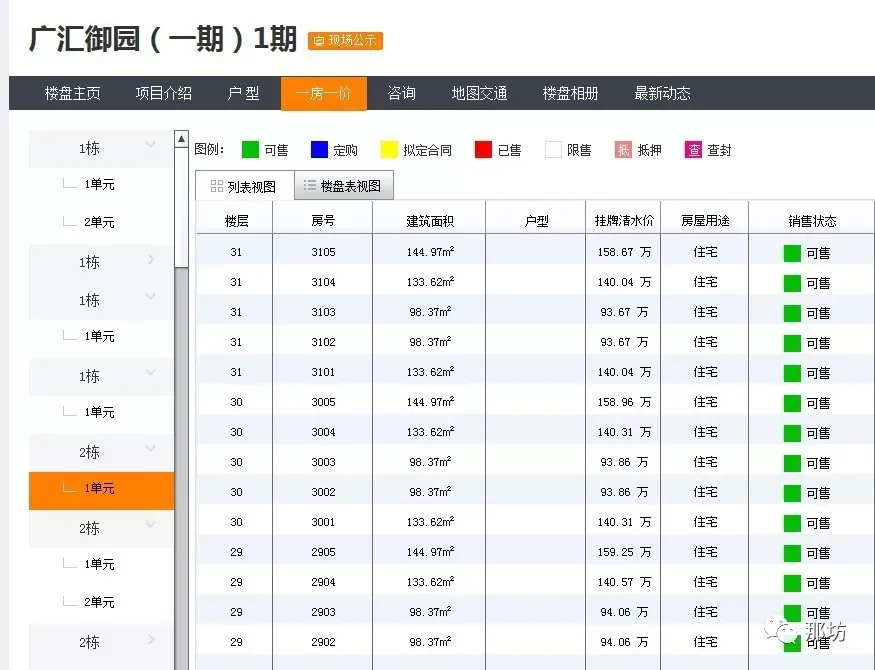Click price 140.57 万

624,582
